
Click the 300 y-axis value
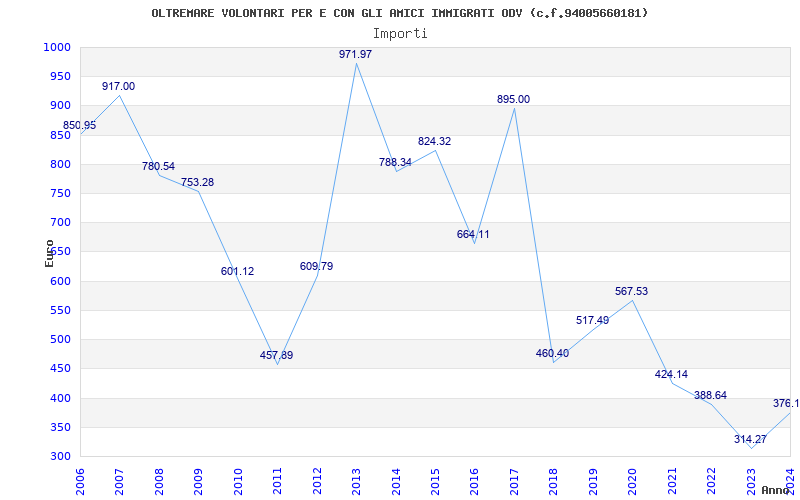60,456
